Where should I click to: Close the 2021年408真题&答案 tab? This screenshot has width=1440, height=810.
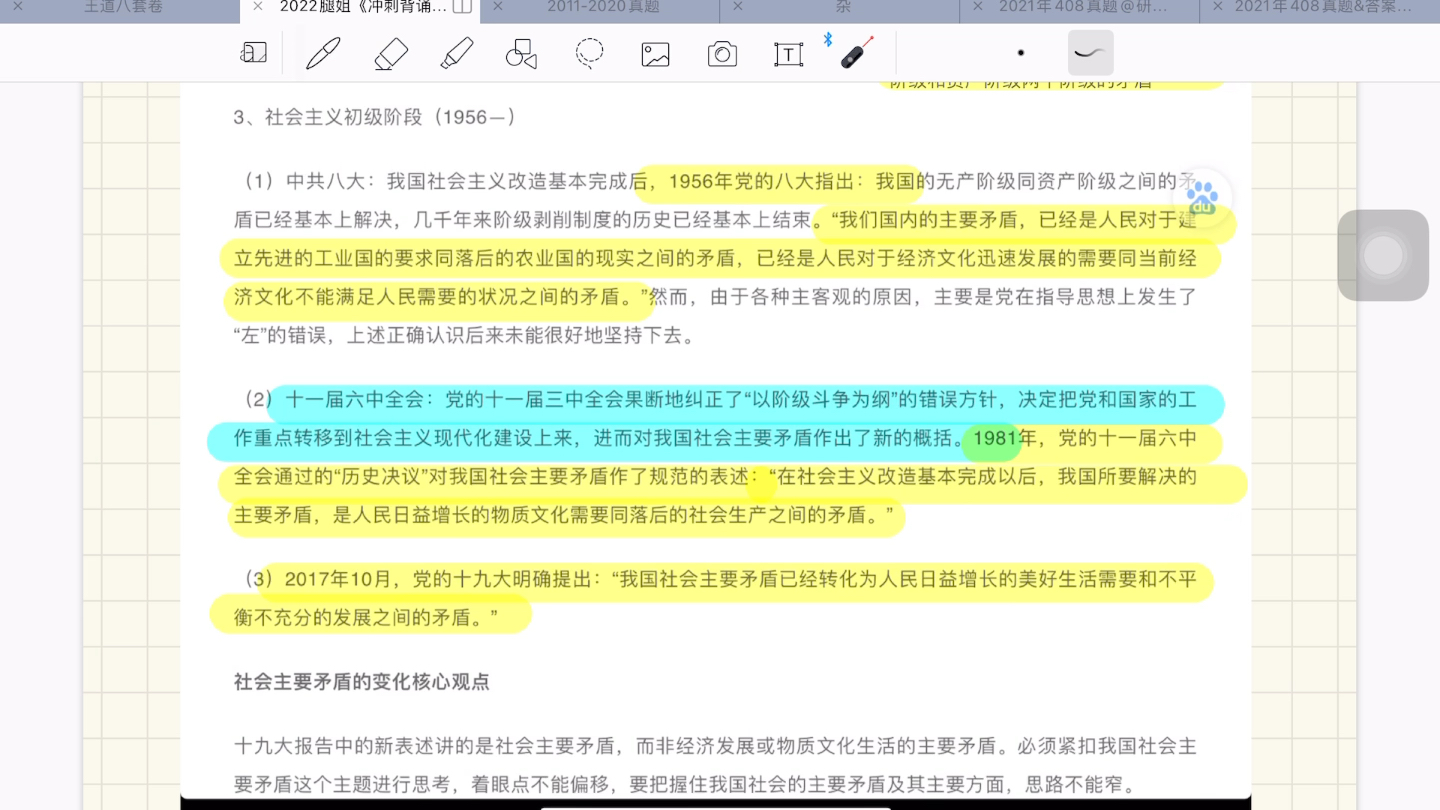[1217, 6]
